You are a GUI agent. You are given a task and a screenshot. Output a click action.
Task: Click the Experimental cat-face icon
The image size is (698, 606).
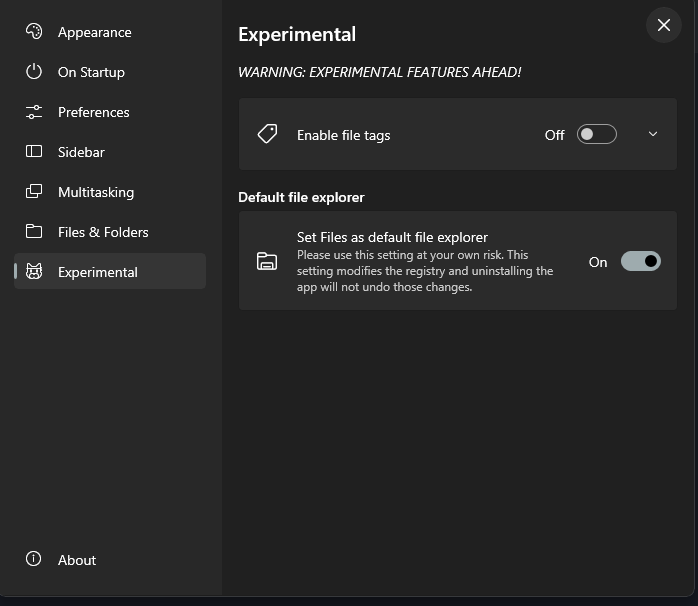[x=34, y=272]
